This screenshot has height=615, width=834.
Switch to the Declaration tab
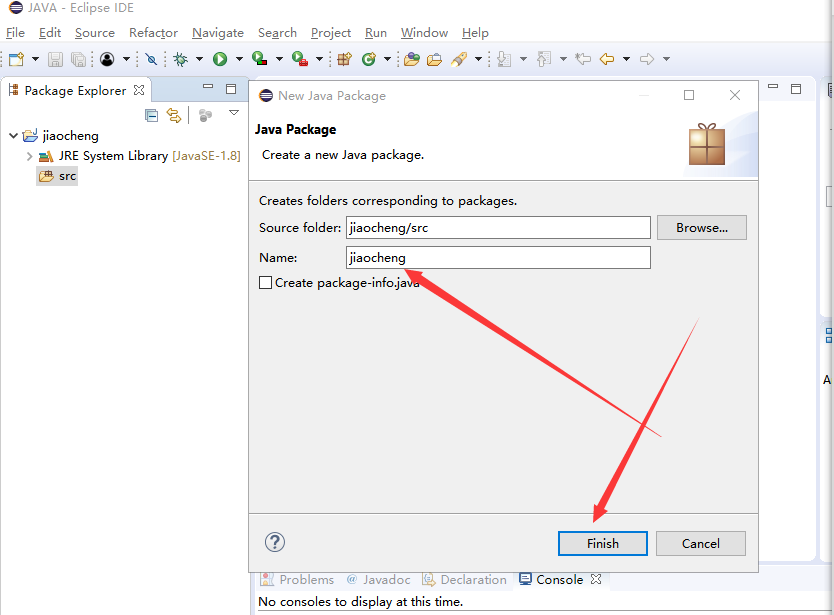(x=464, y=579)
